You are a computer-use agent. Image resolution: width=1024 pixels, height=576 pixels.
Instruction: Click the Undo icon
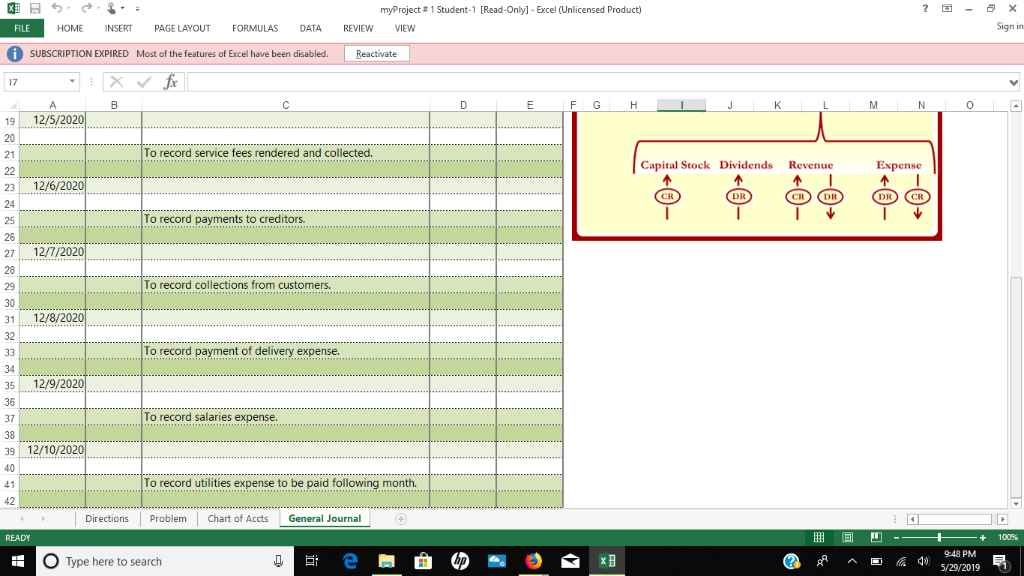tap(57, 9)
